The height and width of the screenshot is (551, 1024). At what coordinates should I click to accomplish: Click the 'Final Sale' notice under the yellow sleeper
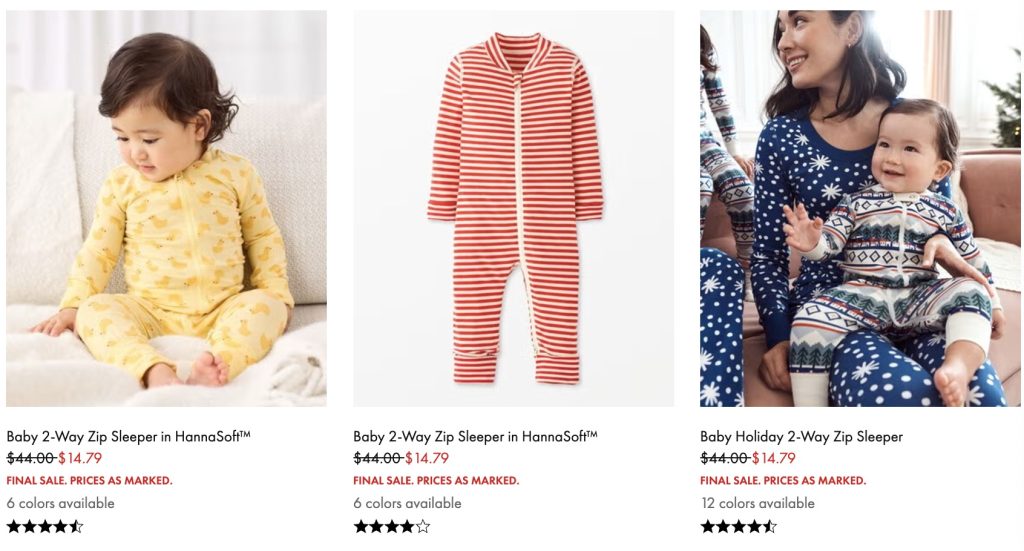89,481
